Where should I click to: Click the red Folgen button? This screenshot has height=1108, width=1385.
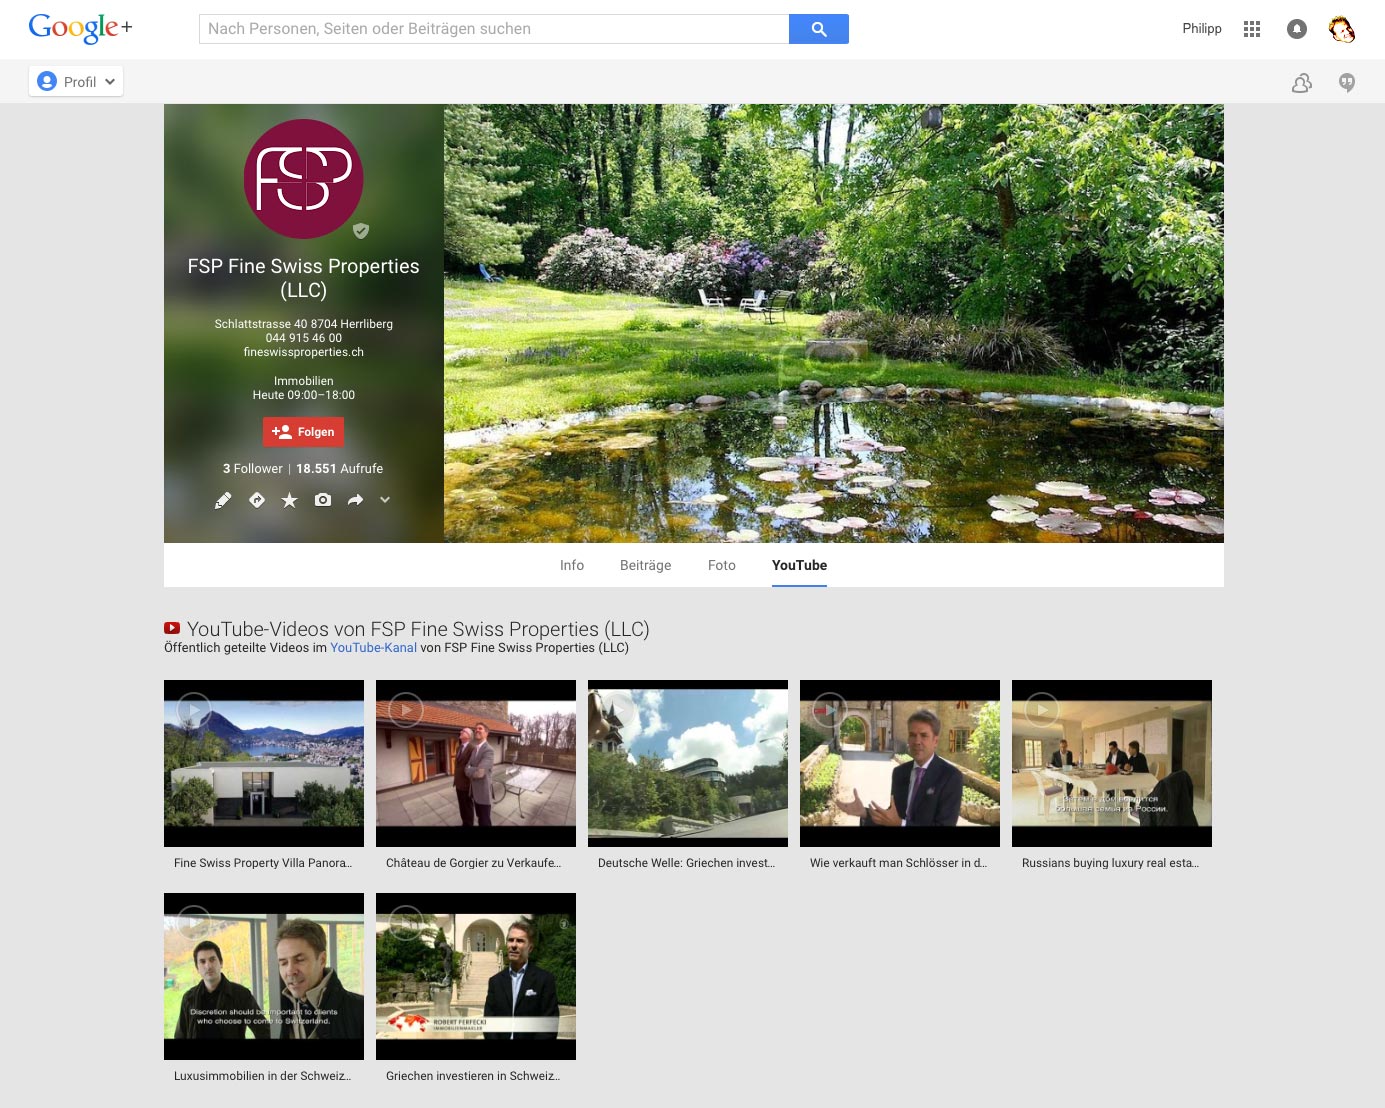(x=303, y=432)
